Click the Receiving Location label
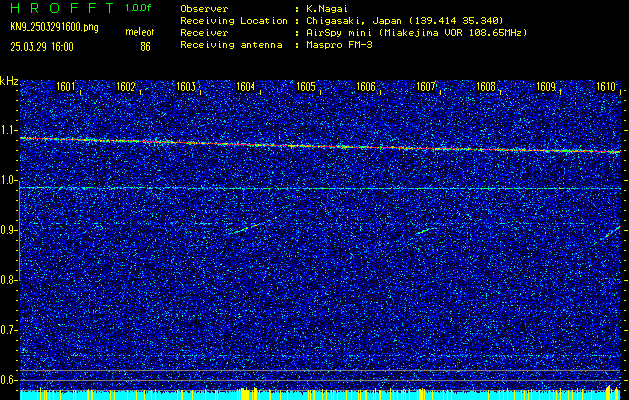The height and width of the screenshot is (400, 629). pyautogui.click(x=234, y=21)
